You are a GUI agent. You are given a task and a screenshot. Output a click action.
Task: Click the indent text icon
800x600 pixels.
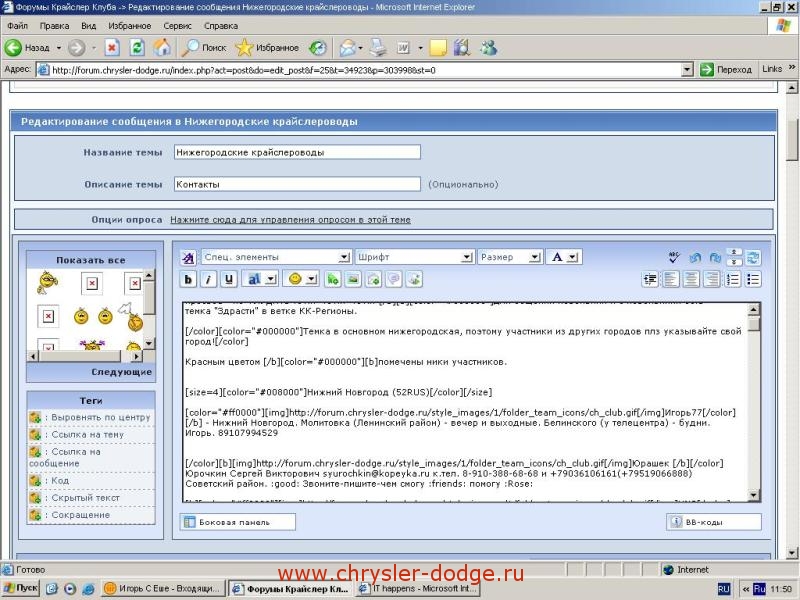point(650,279)
